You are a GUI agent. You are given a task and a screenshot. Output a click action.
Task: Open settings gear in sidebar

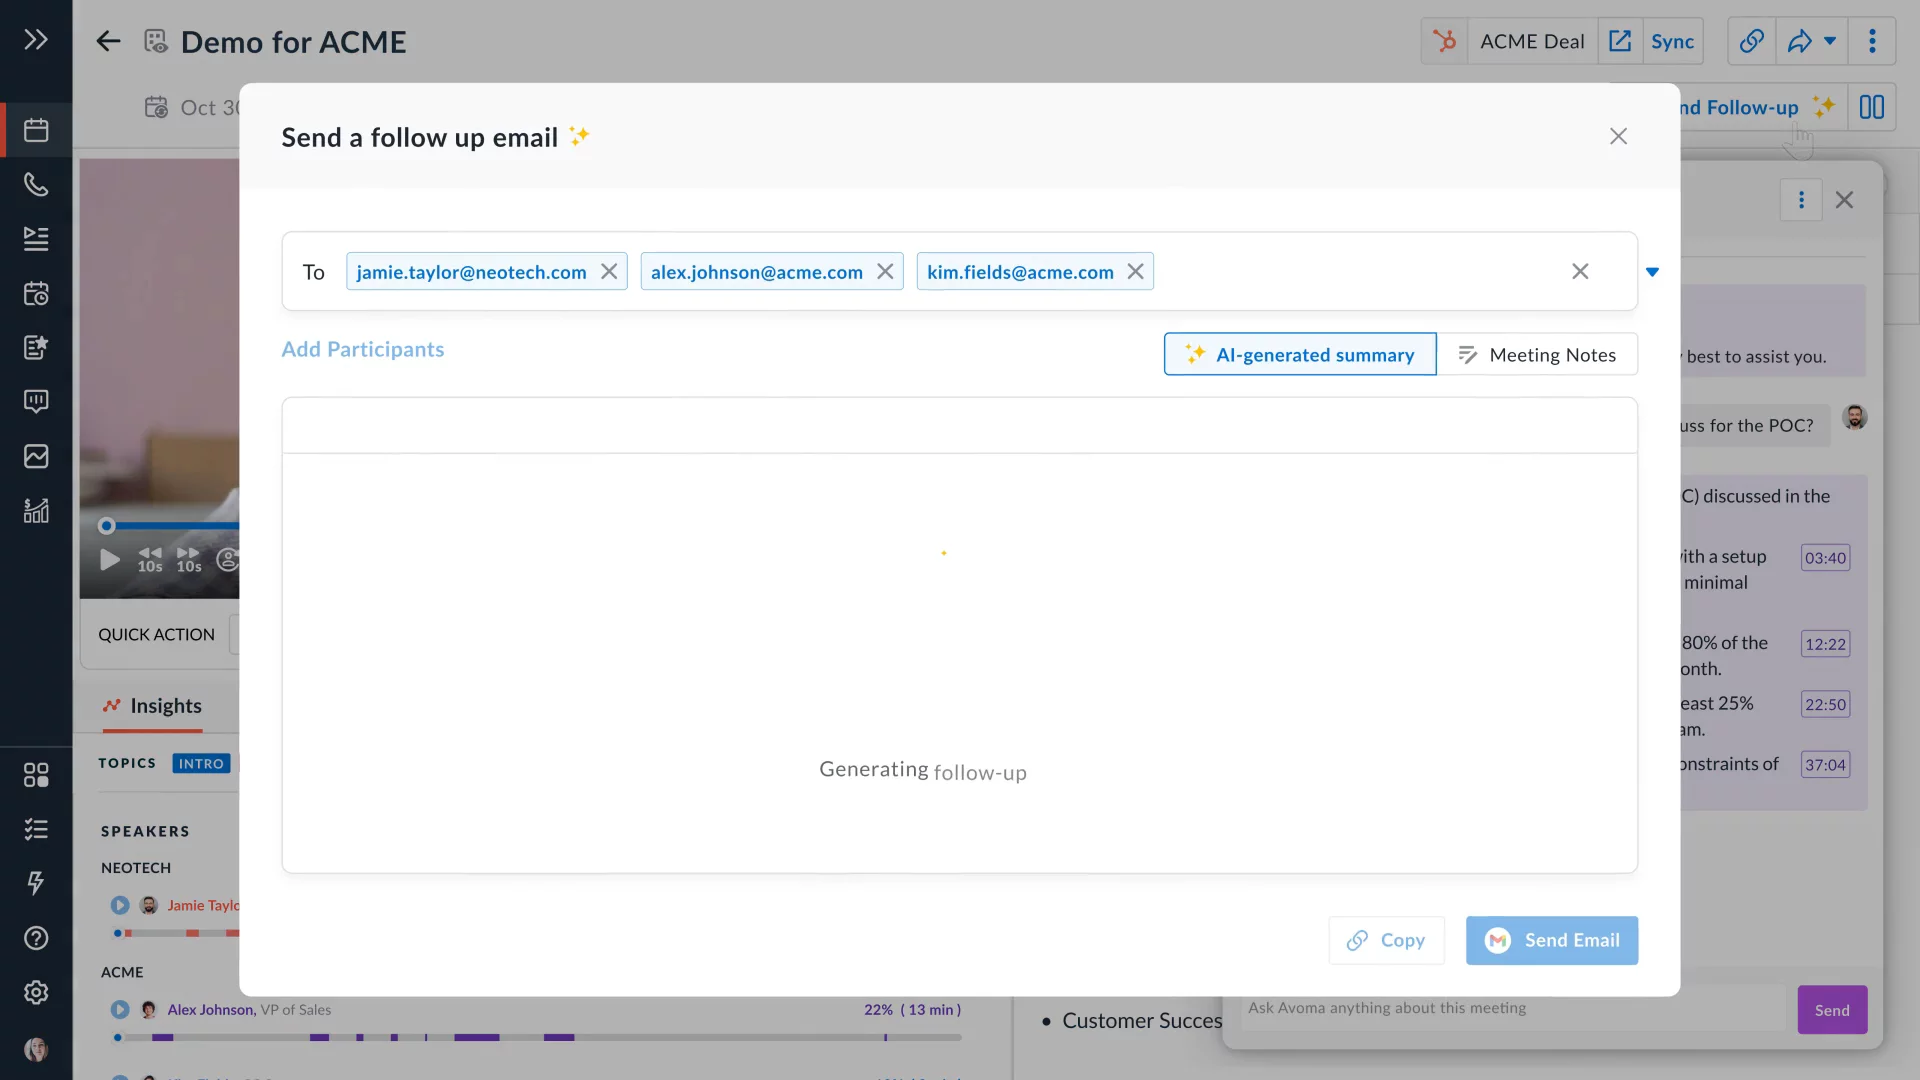(x=36, y=992)
